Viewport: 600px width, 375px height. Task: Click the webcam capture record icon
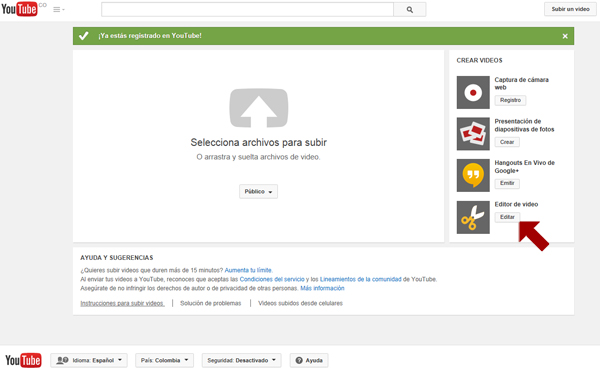point(473,92)
